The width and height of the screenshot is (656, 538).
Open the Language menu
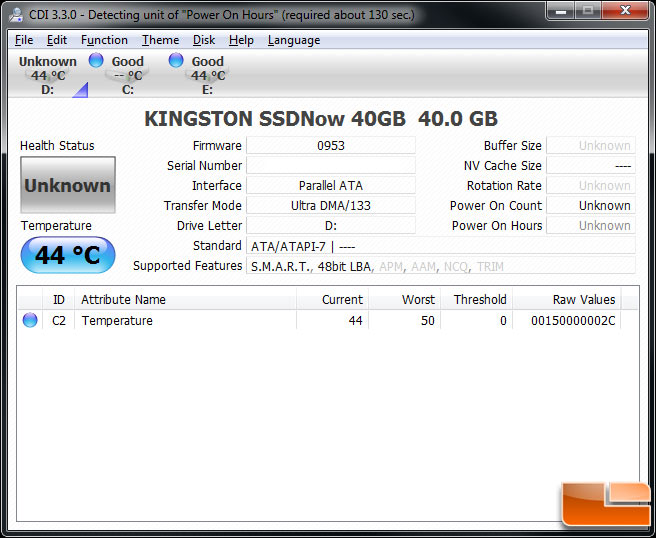point(294,40)
